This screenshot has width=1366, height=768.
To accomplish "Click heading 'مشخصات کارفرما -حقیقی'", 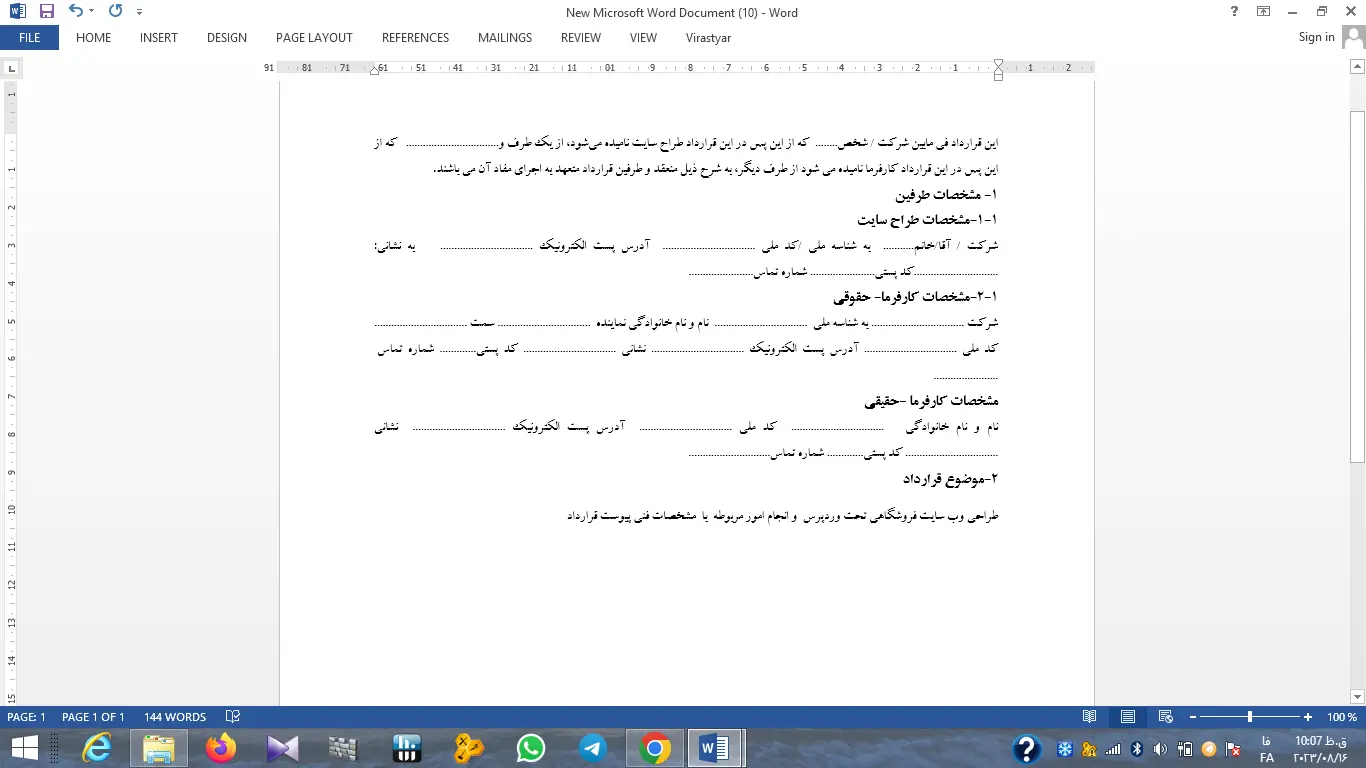I will tap(931, 401).
